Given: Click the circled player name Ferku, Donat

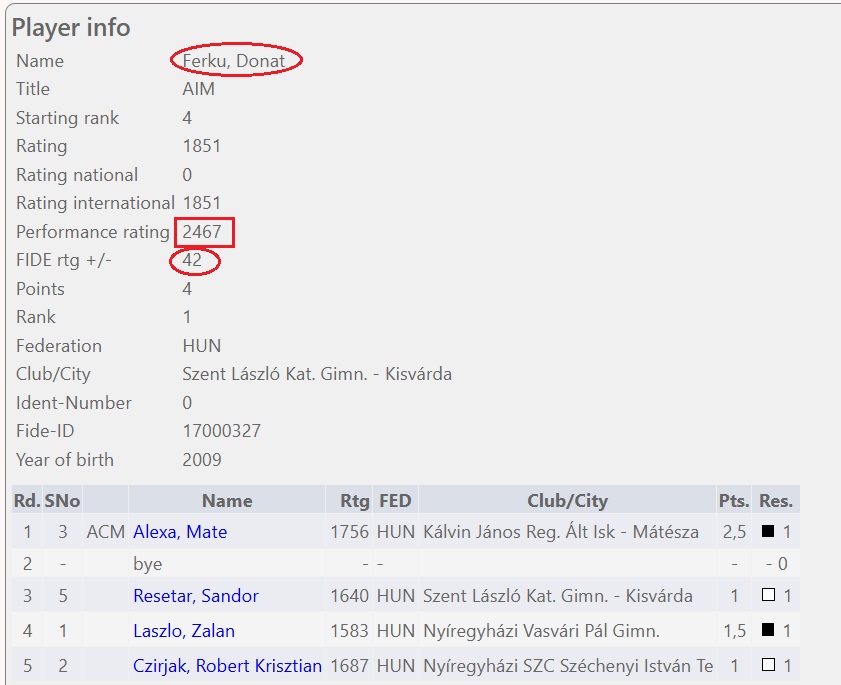Looking at the screenshot, I should pyautogui.click(x=234, y=61).
